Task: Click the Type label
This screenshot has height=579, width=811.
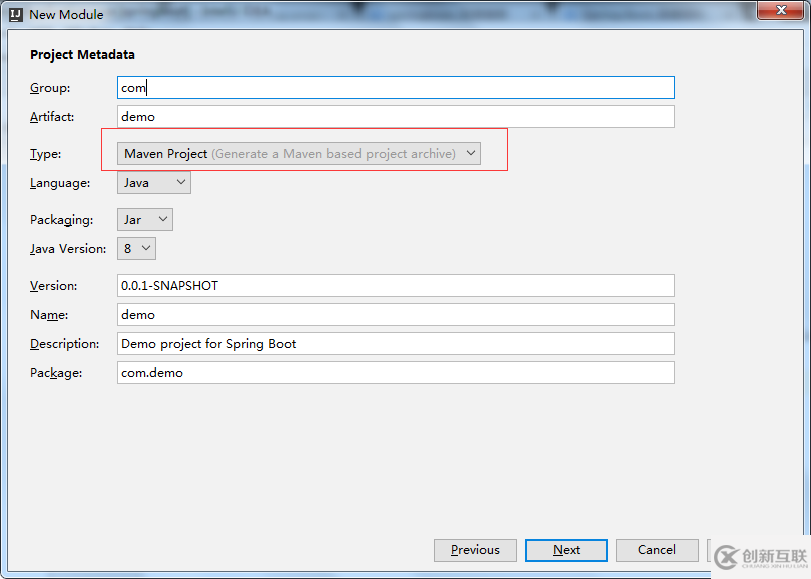Action: [46, 154]
